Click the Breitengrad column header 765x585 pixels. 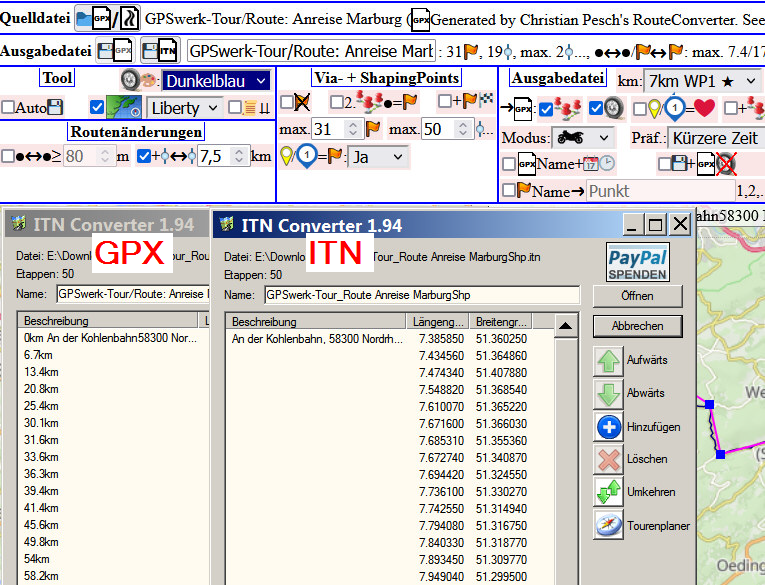[500, 321]
